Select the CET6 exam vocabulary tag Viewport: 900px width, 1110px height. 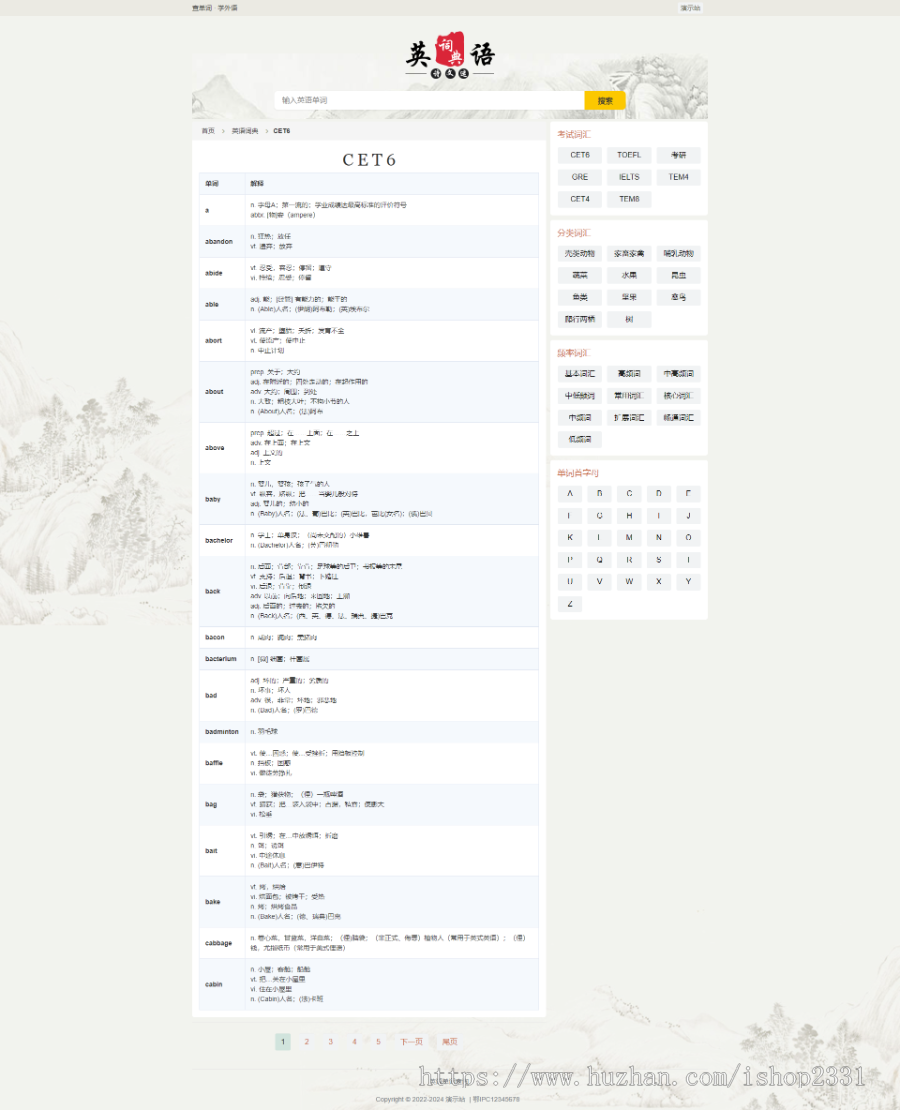click(580, 155)
